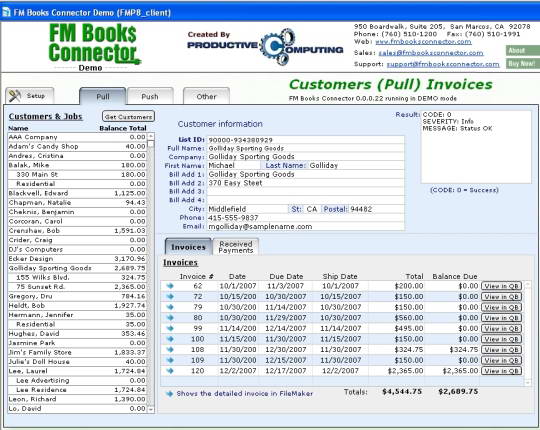This screenshot has height=430, width=540.
Task: Click customer list scroll down arrow
Action: [x=151, y=409]
